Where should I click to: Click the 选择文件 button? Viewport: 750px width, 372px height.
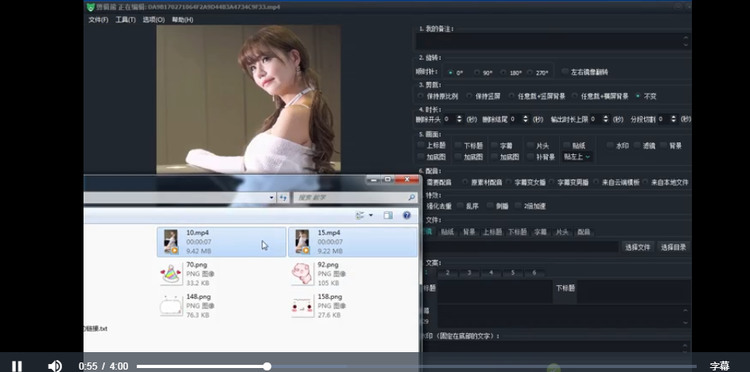[x=638, y=247]
